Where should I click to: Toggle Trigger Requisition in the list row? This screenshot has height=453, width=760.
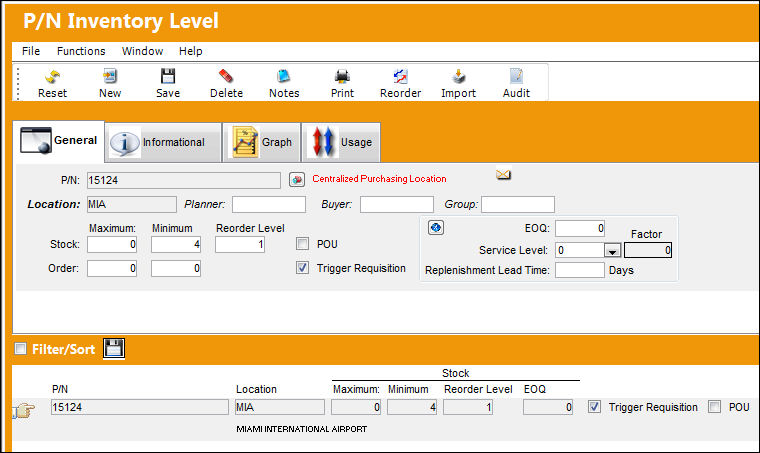point(594,406)
